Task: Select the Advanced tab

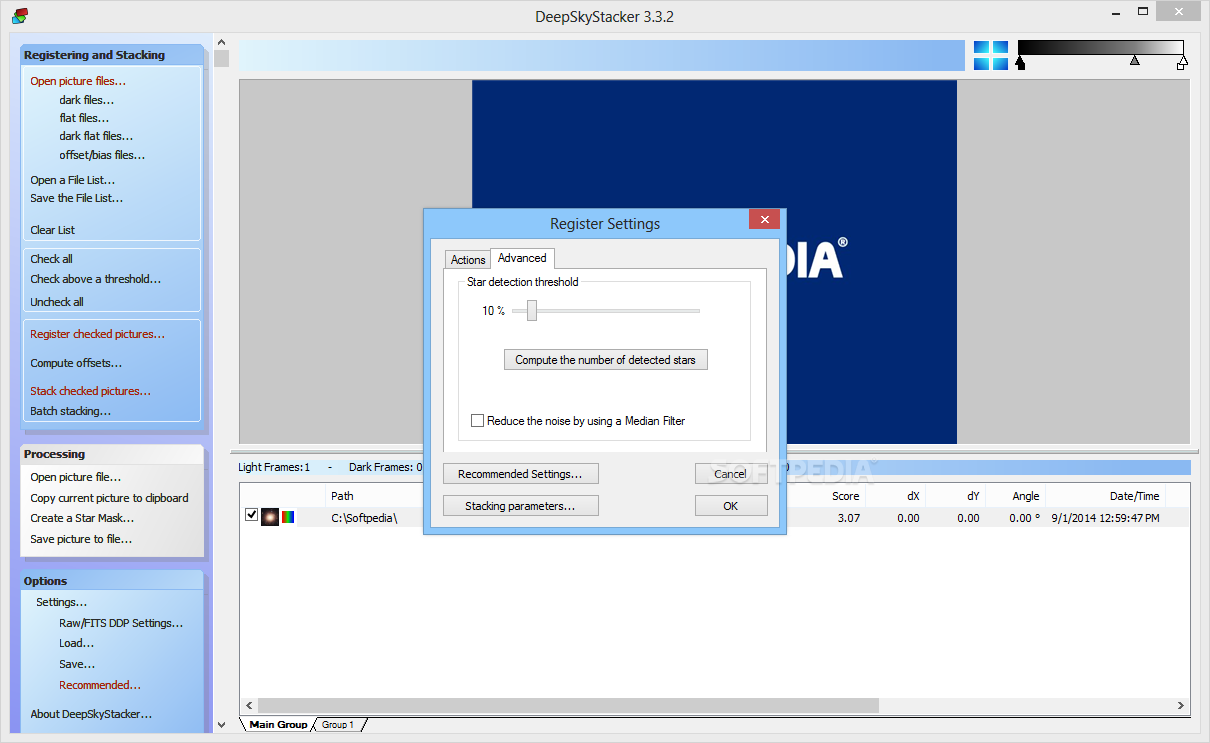Action: coord(522,258)
